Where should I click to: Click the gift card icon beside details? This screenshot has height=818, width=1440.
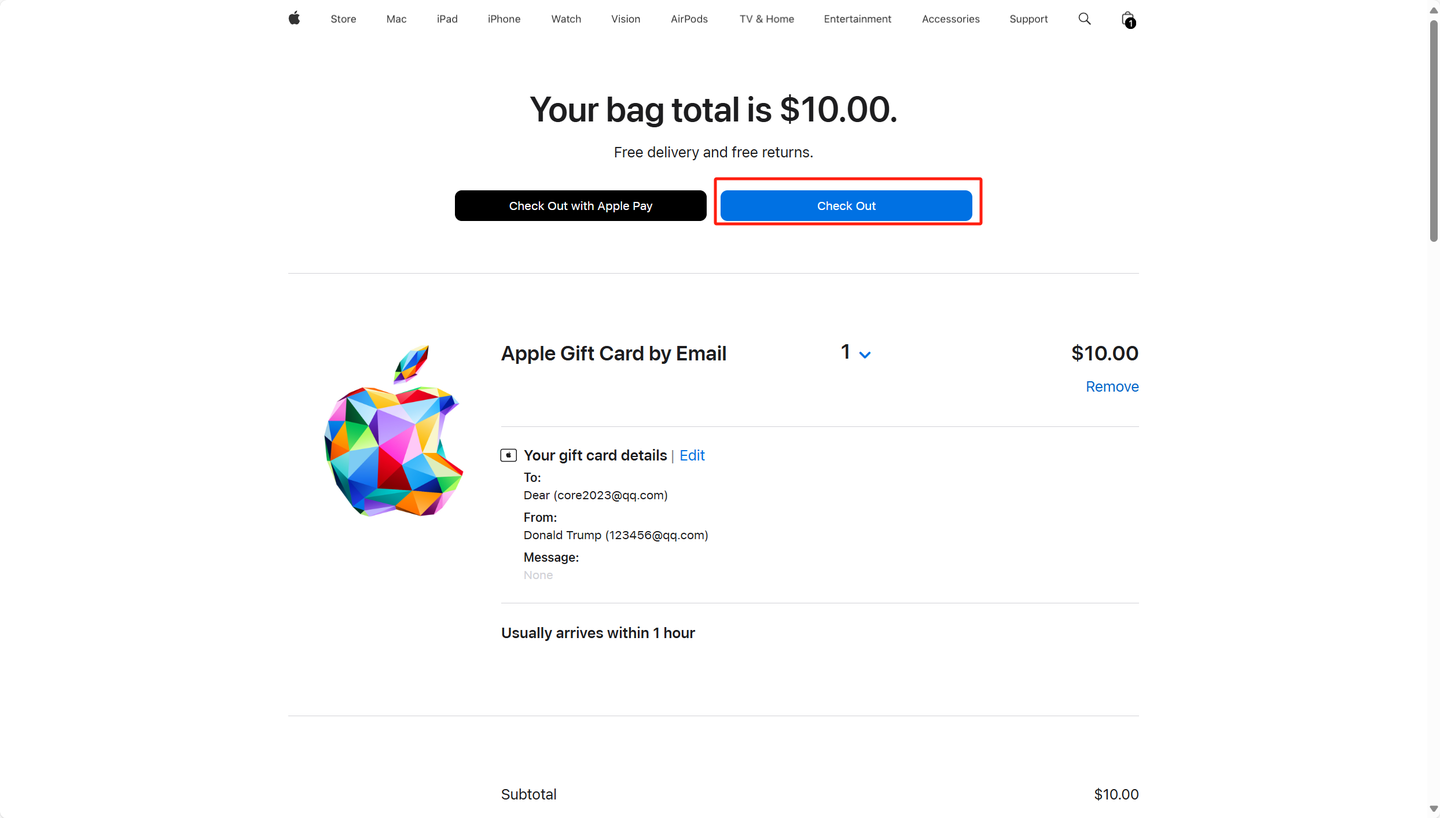coord(509,455)
